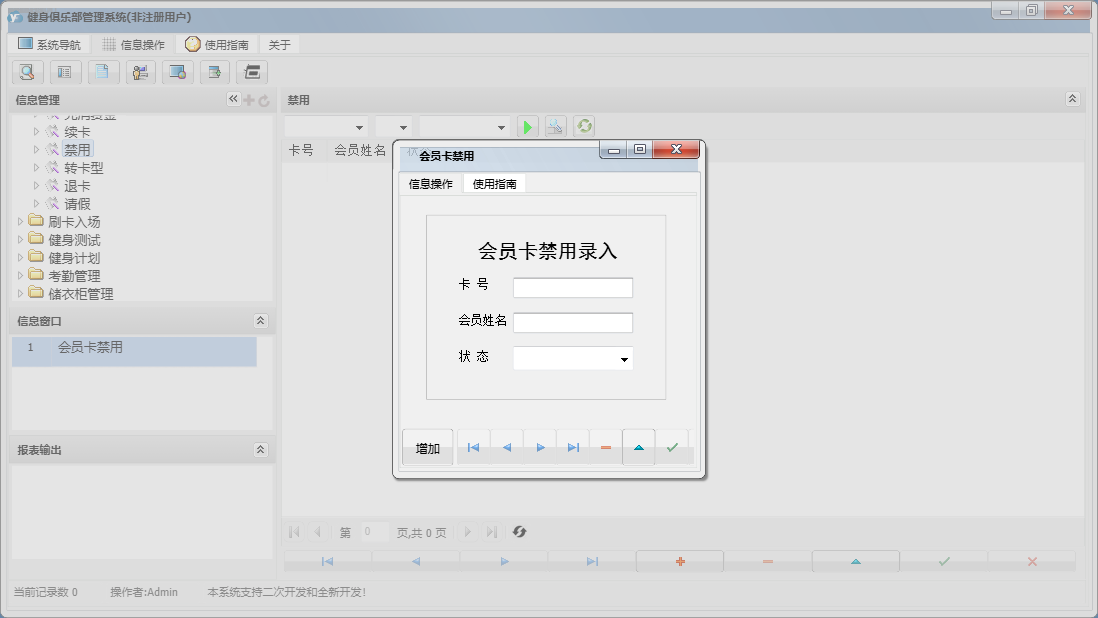Screen dimensions: 1098x618
Task: Confirm with the green checkmark in dialog
Action: pos(671,447)
